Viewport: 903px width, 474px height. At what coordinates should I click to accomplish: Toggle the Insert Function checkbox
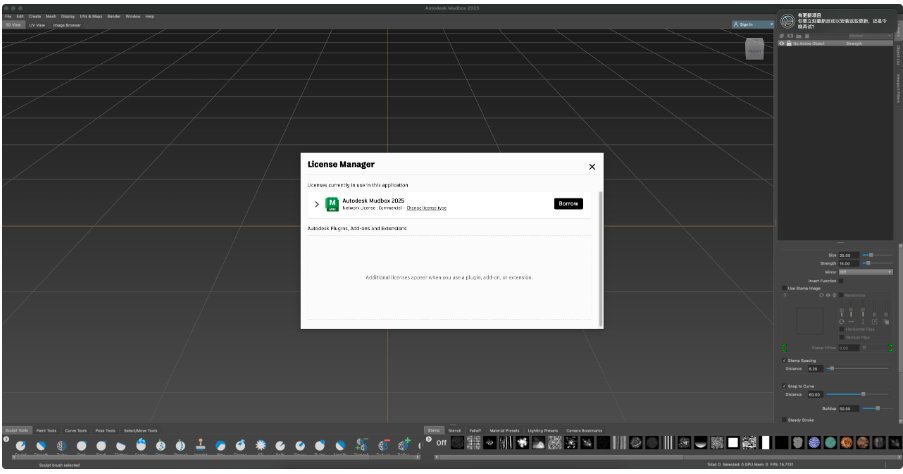(x=841, y=281)
